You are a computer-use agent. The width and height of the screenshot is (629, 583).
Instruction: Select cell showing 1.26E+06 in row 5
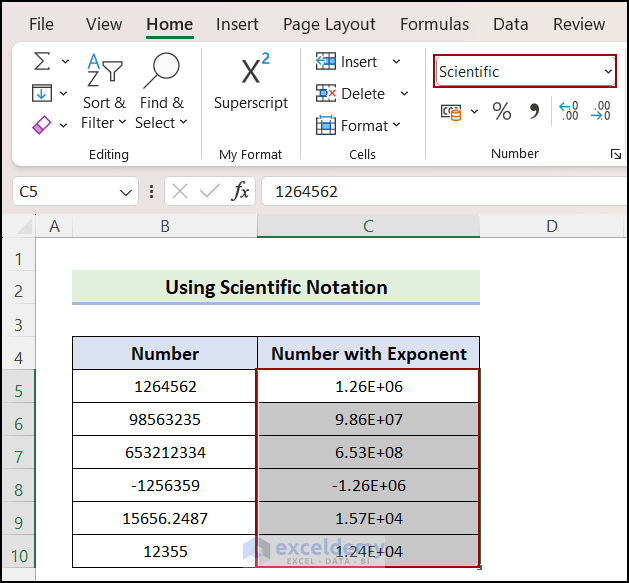point(368,386)
